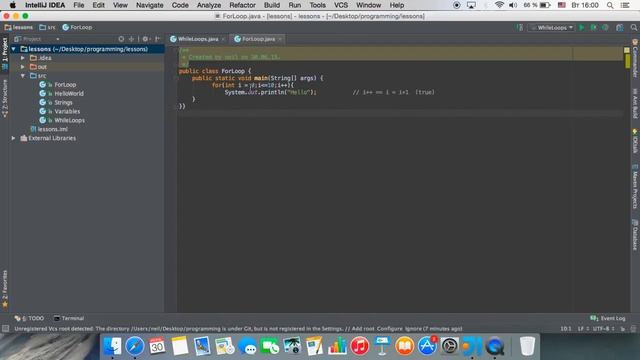Open Search Everywhere magnifier in IDE toolbar

(633, 27)
